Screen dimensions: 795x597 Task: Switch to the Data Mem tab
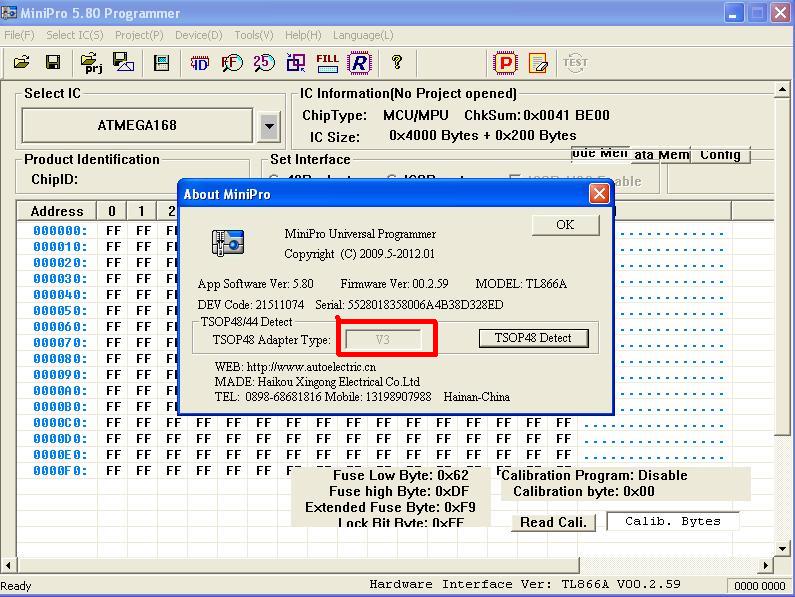(x=661, y=154)
